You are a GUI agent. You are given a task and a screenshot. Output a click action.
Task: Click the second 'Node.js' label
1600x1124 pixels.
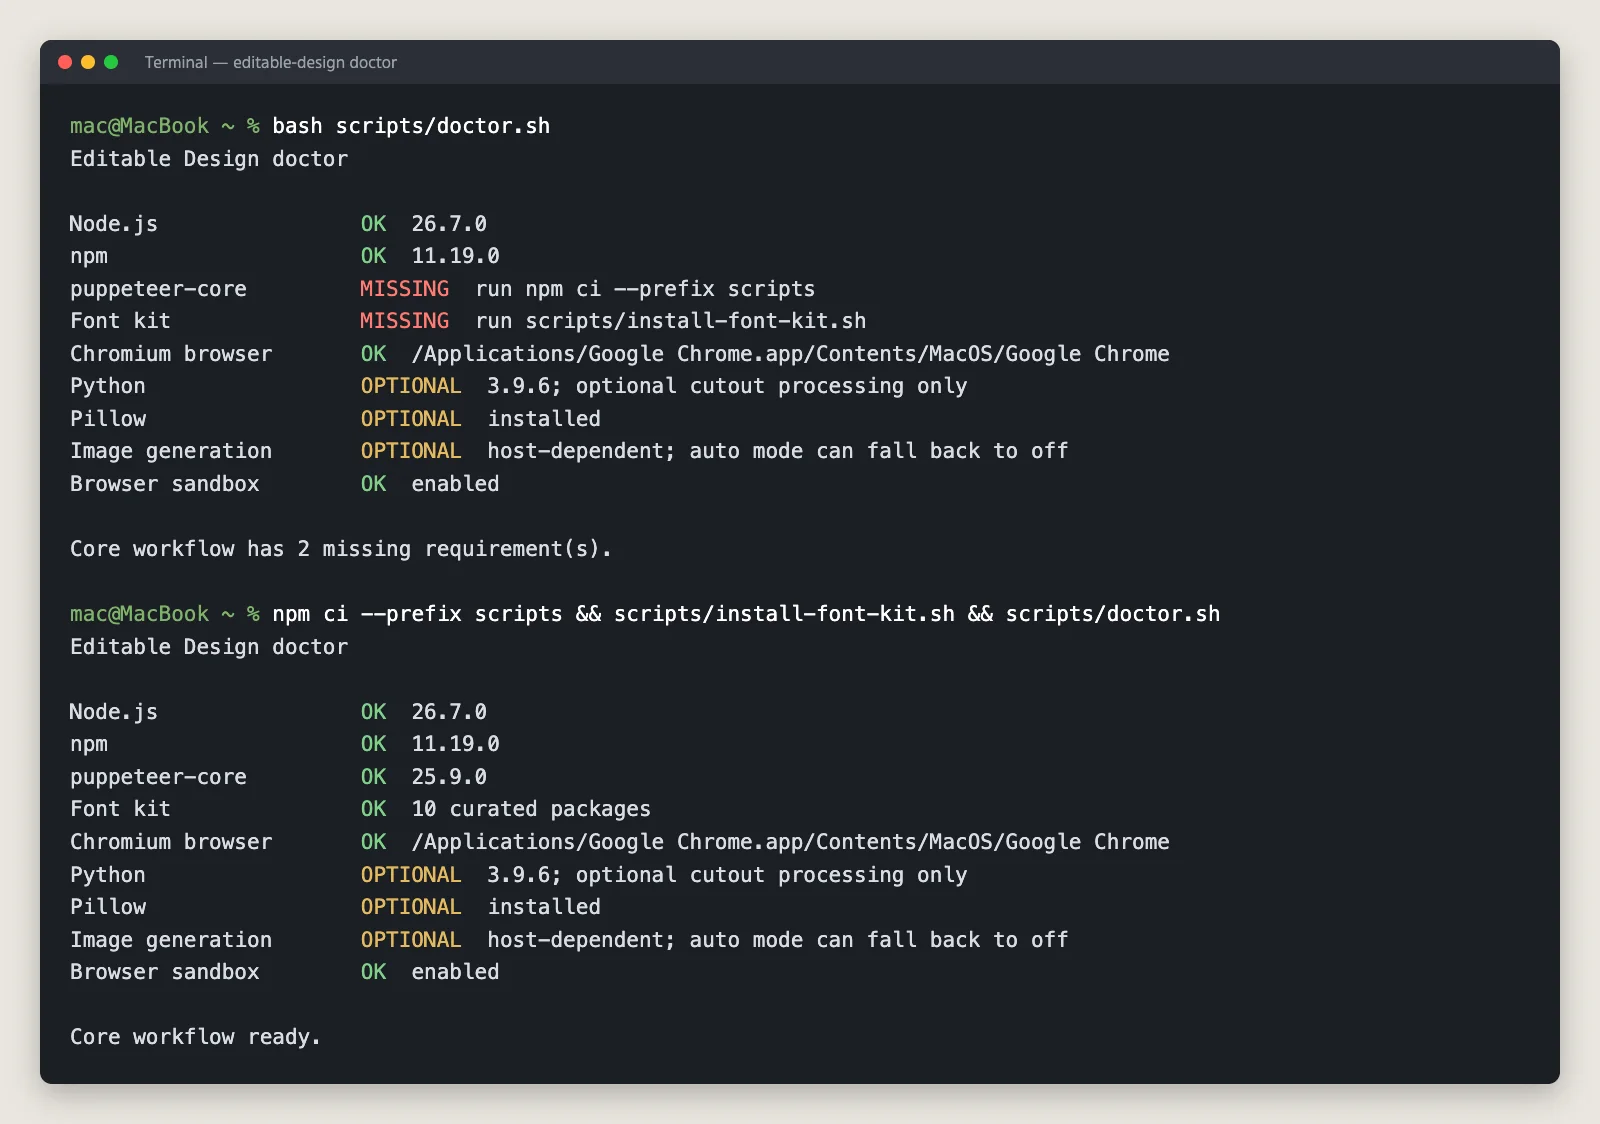point(114,712)
